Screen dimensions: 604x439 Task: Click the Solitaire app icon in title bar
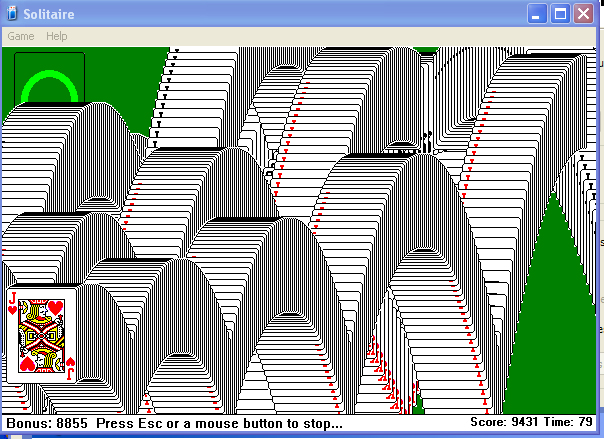11,14
